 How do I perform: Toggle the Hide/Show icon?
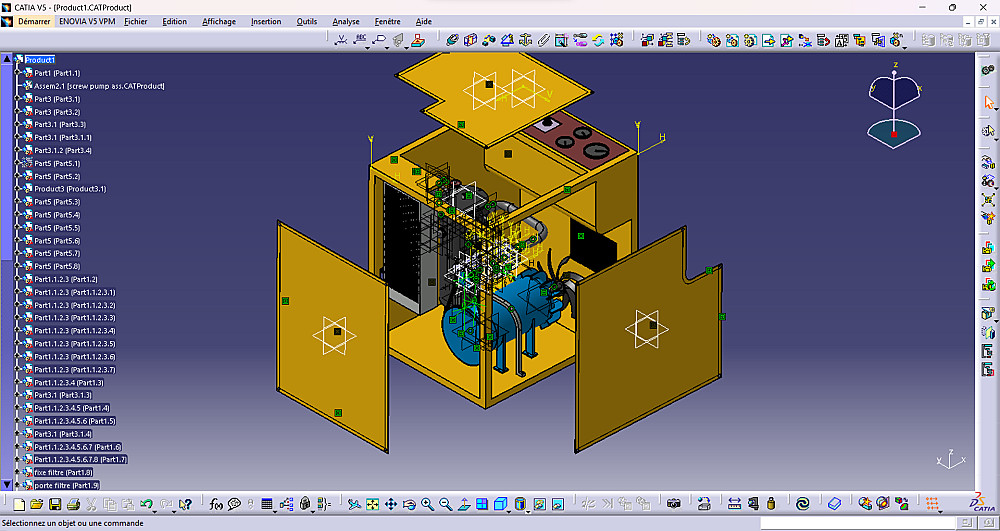pos(540,504)
